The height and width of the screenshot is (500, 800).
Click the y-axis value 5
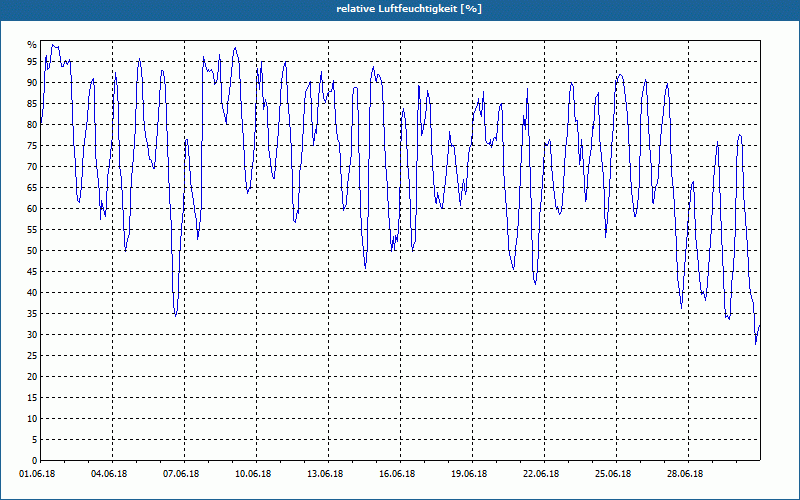tap(34, 440)
